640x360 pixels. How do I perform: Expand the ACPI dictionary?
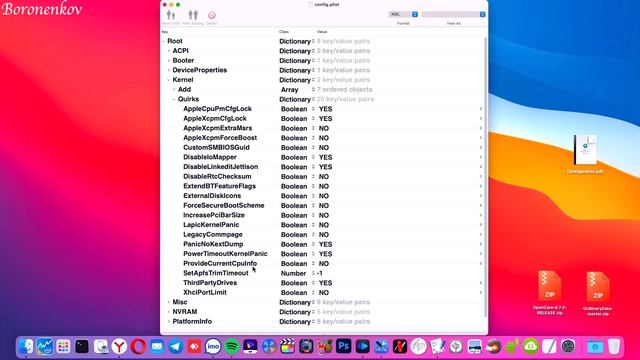click(169, 51)
